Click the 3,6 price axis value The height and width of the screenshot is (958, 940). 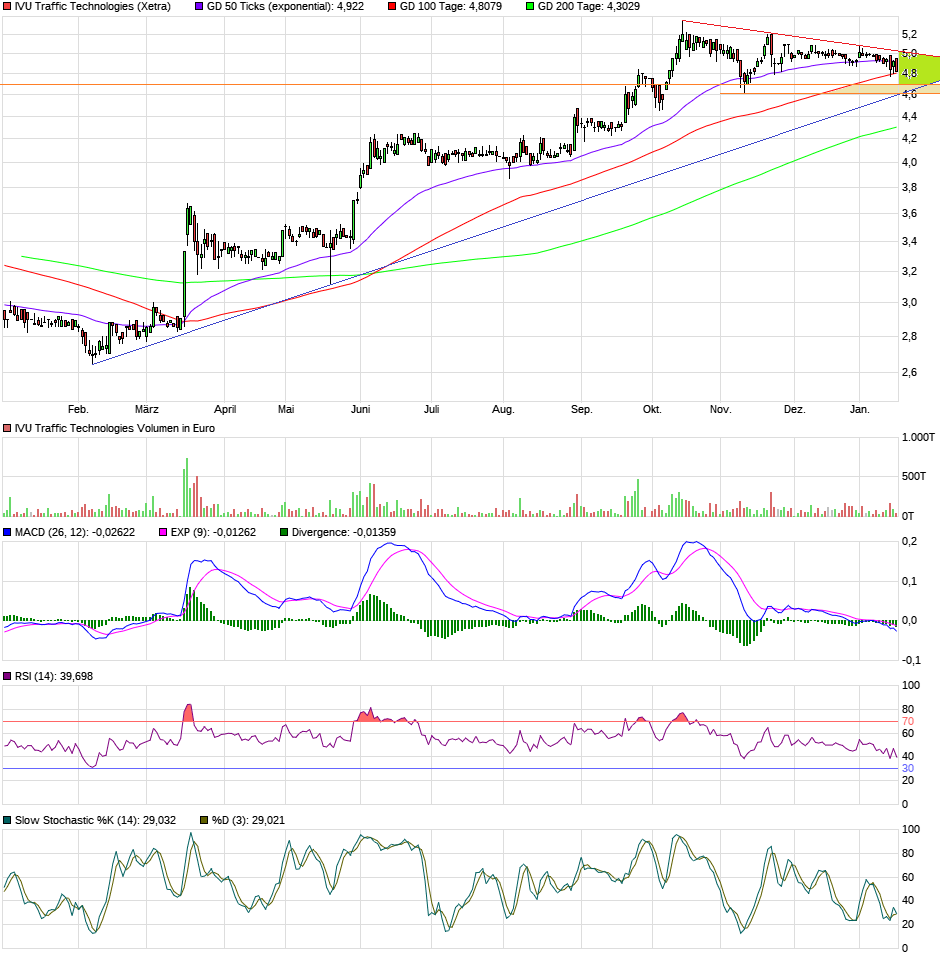point(909,213)
